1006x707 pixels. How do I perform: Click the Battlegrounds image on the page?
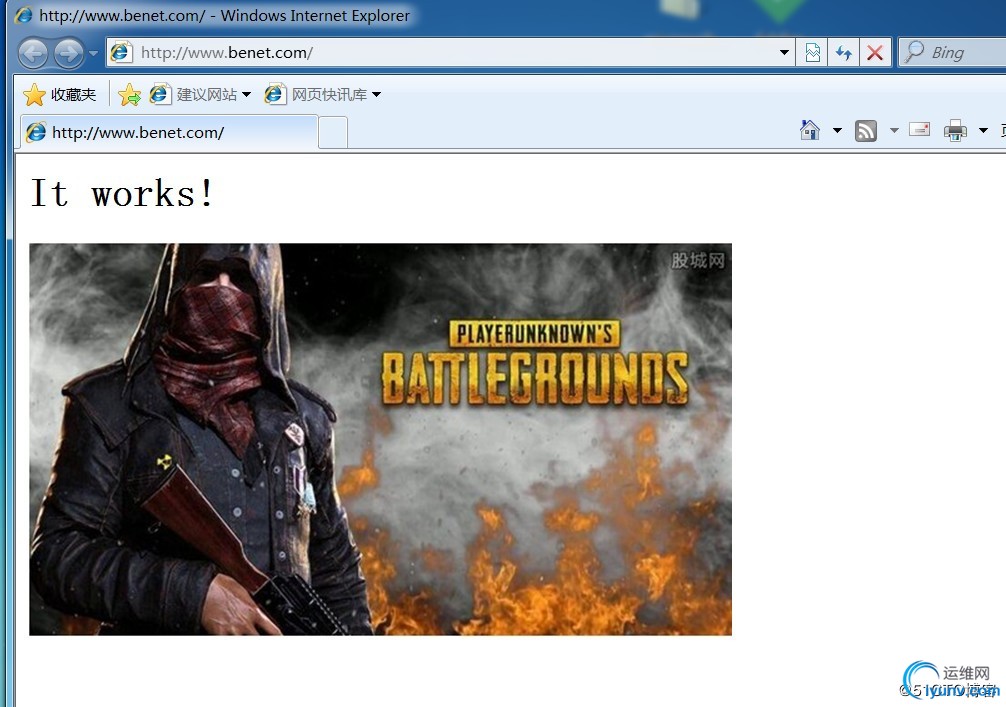coord(380,439)
